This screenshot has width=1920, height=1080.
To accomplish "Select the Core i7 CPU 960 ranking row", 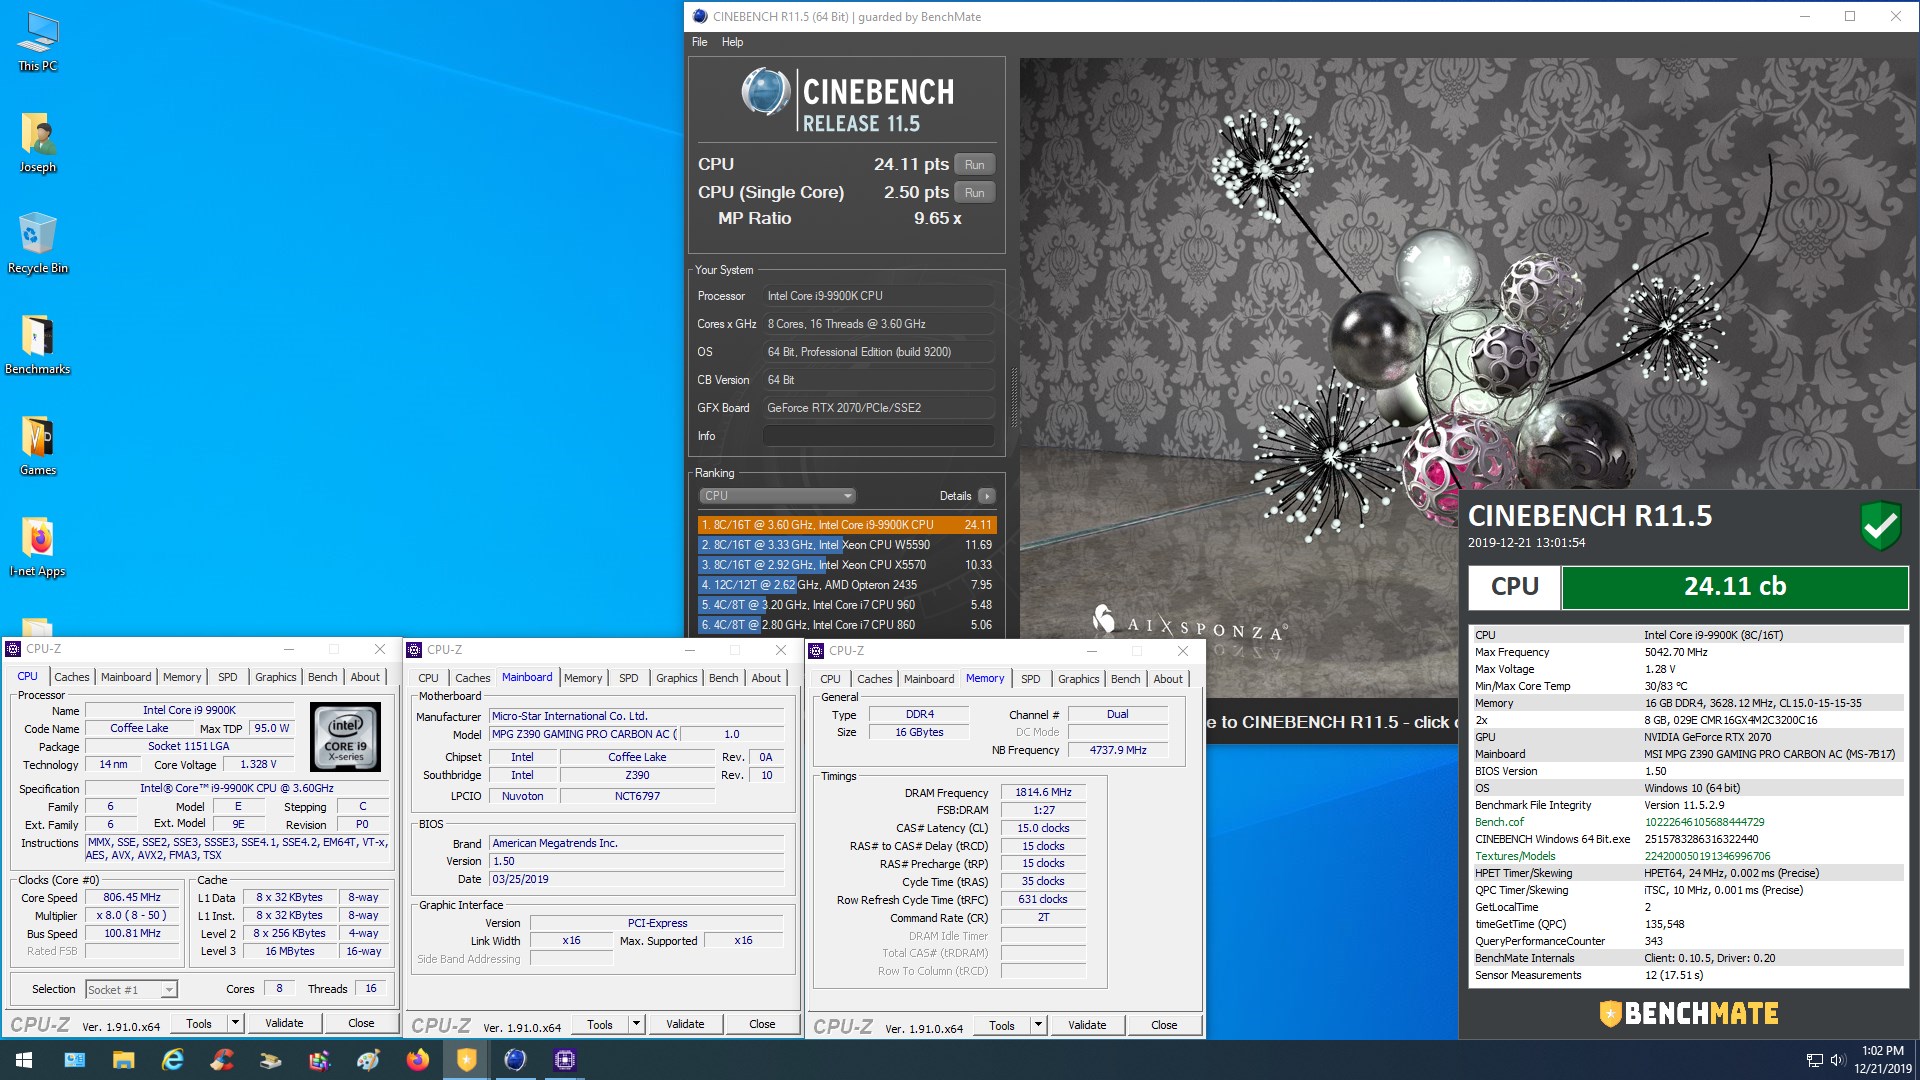I will (x=846, y=605).
